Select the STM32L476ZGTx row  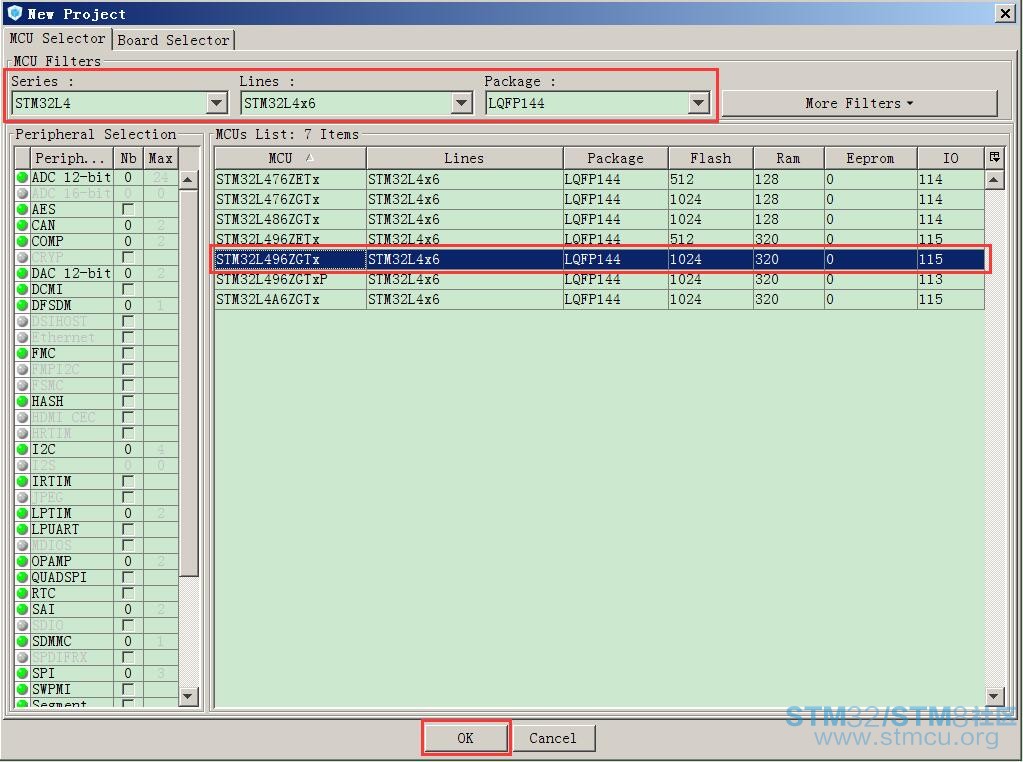click(x=599, y=199)
